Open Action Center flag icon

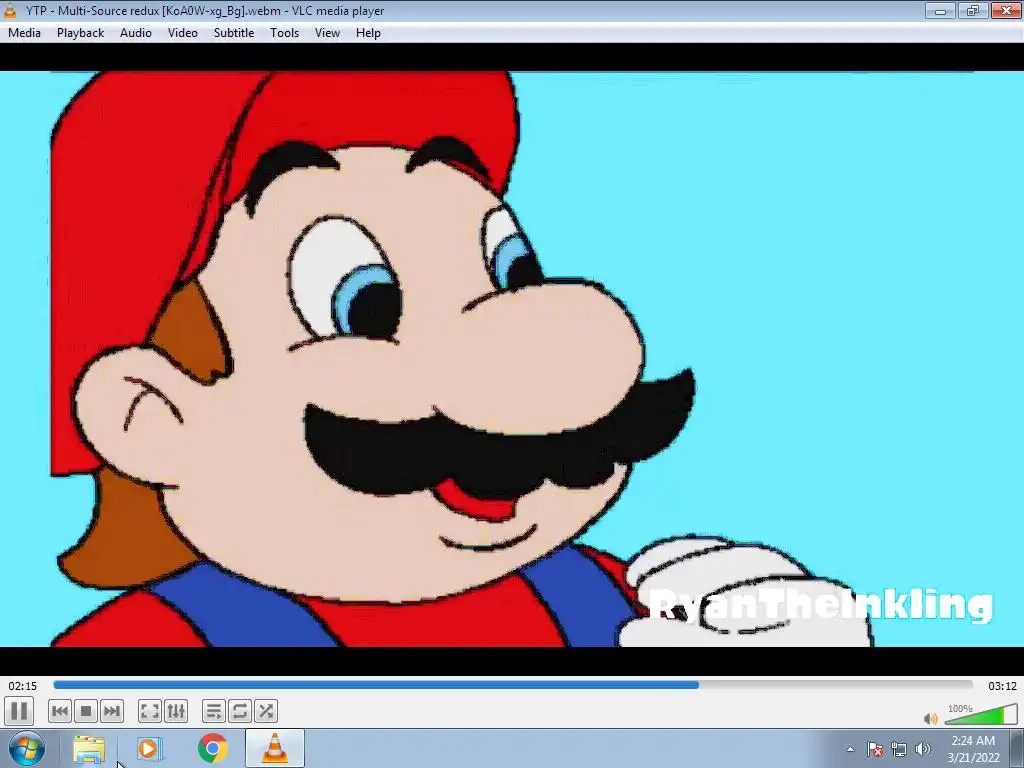[x=875, y=749]
